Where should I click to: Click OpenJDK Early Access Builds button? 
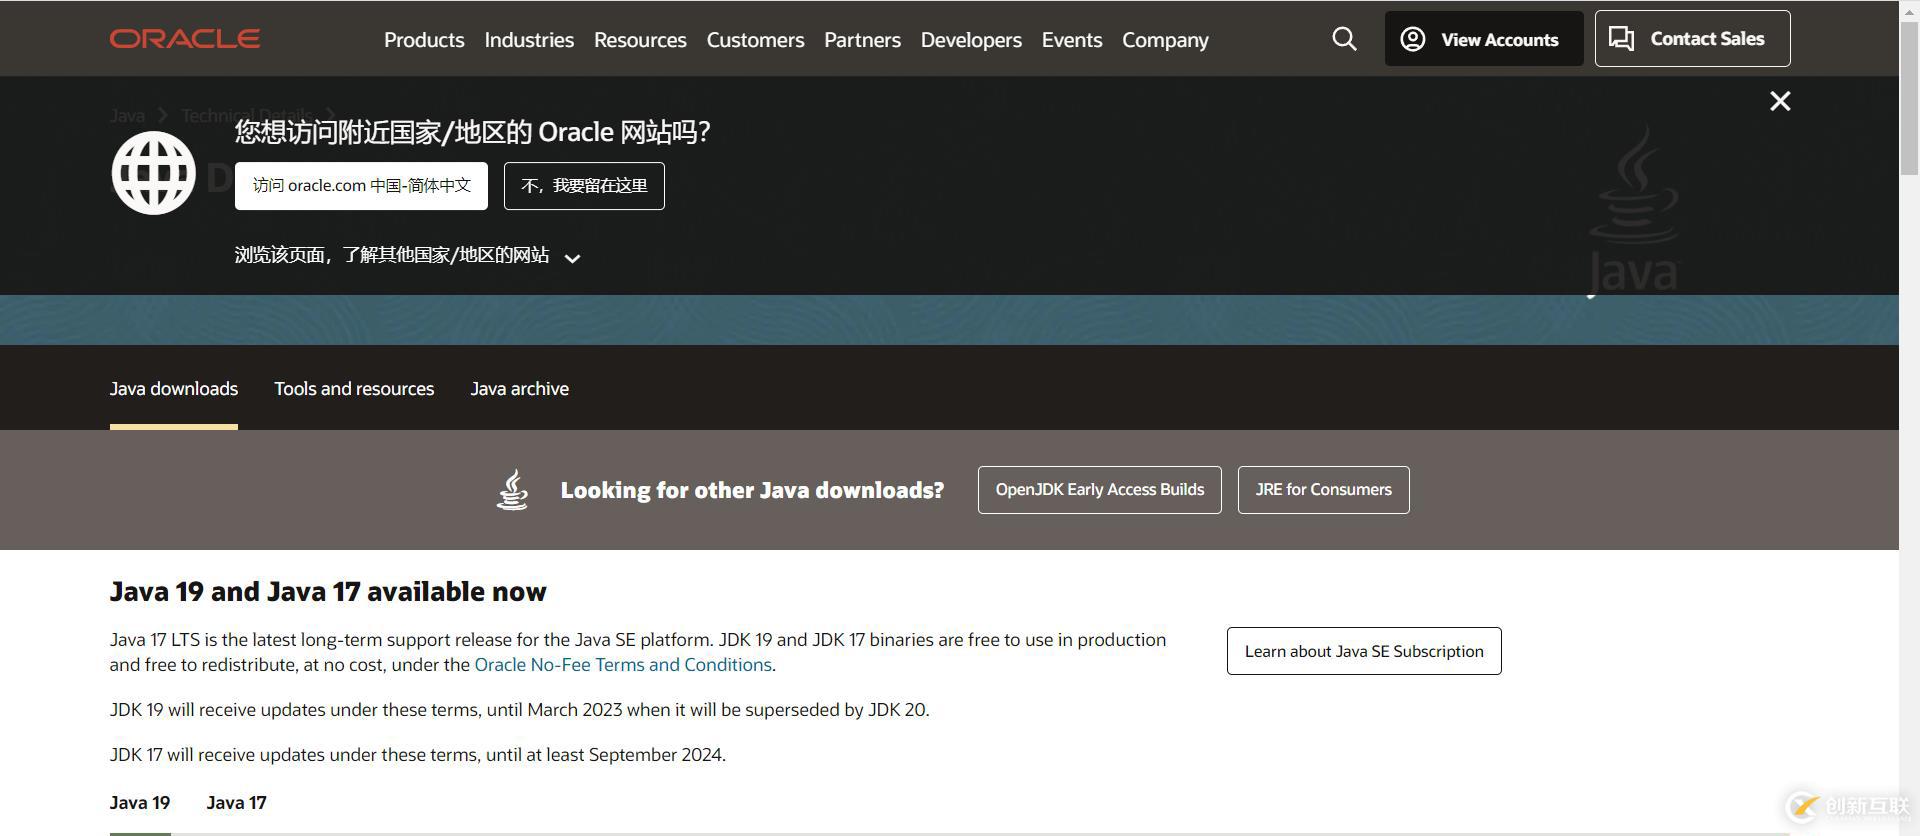tap(1099, 490)
